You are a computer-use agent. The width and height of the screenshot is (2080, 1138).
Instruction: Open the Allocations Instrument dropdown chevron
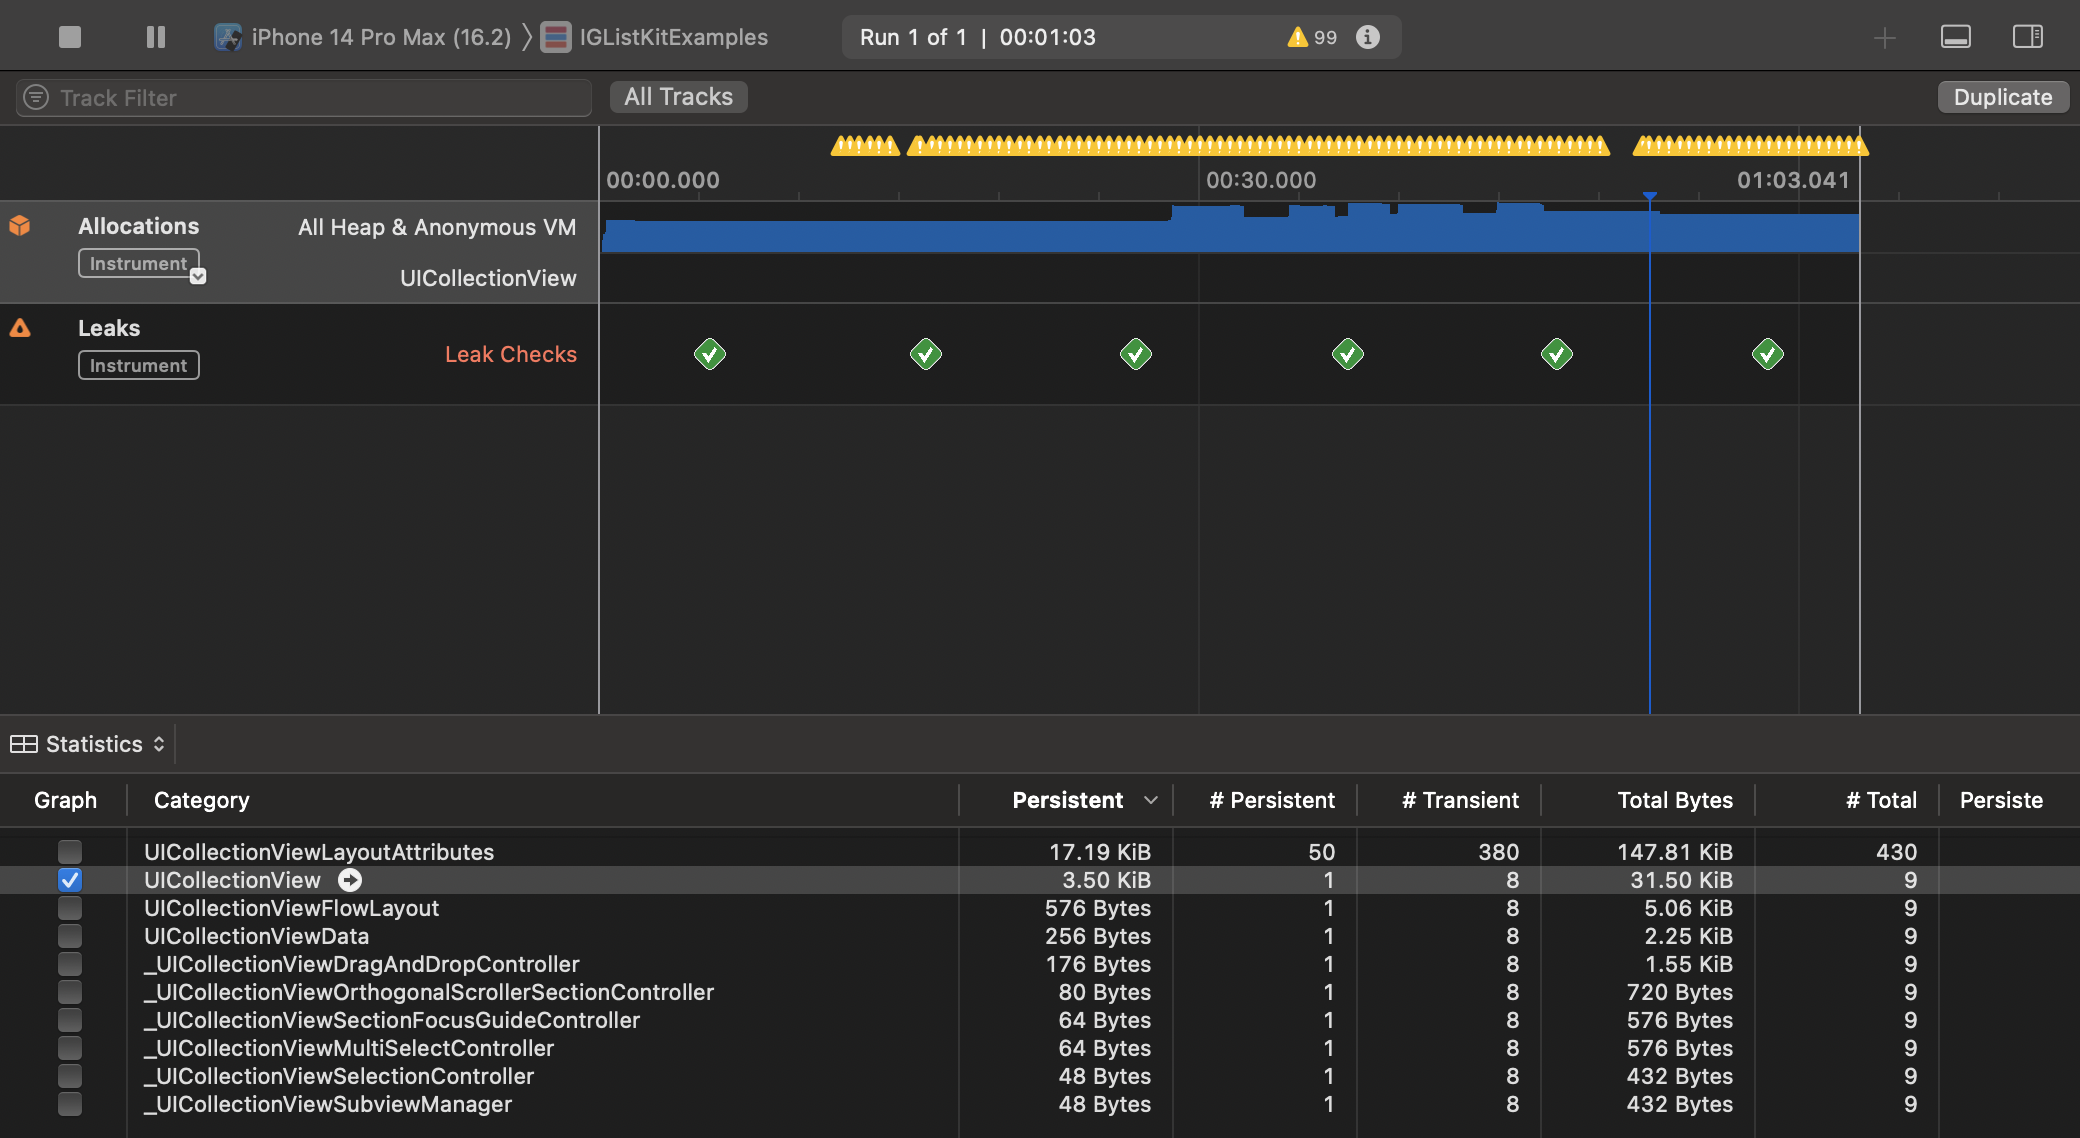[197, 274]
